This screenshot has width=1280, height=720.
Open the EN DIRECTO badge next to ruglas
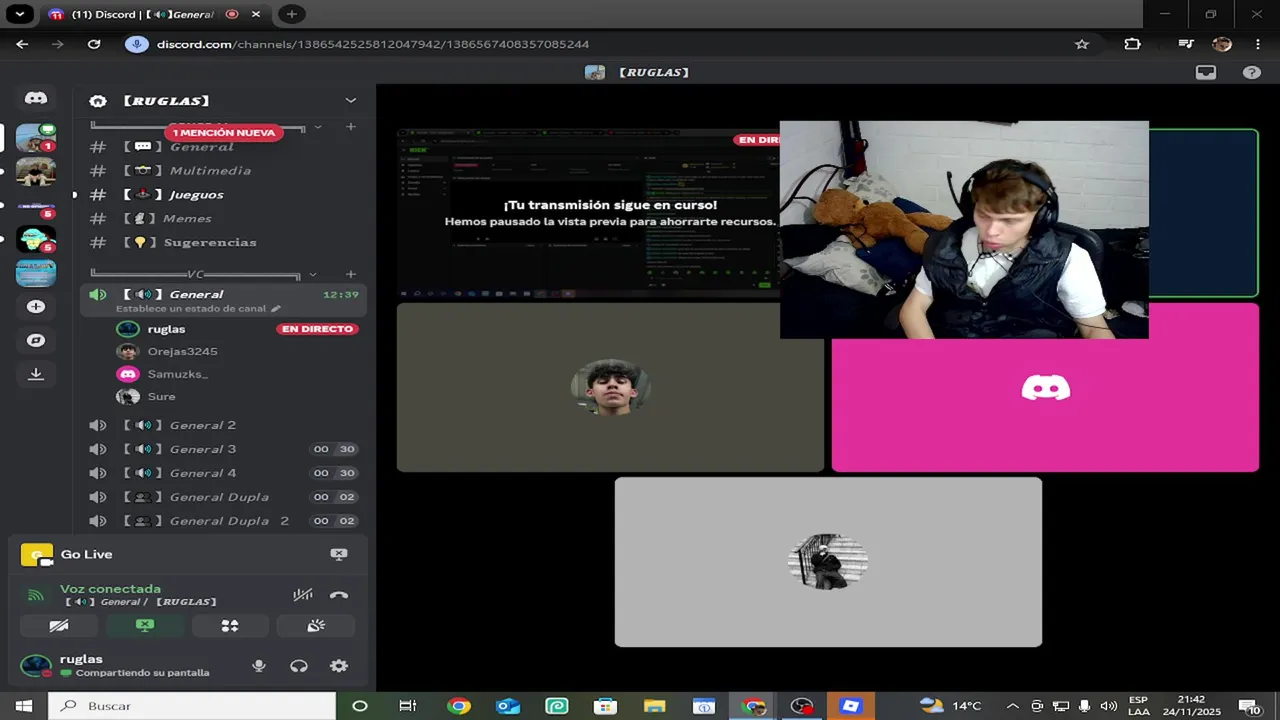(317, 329)
